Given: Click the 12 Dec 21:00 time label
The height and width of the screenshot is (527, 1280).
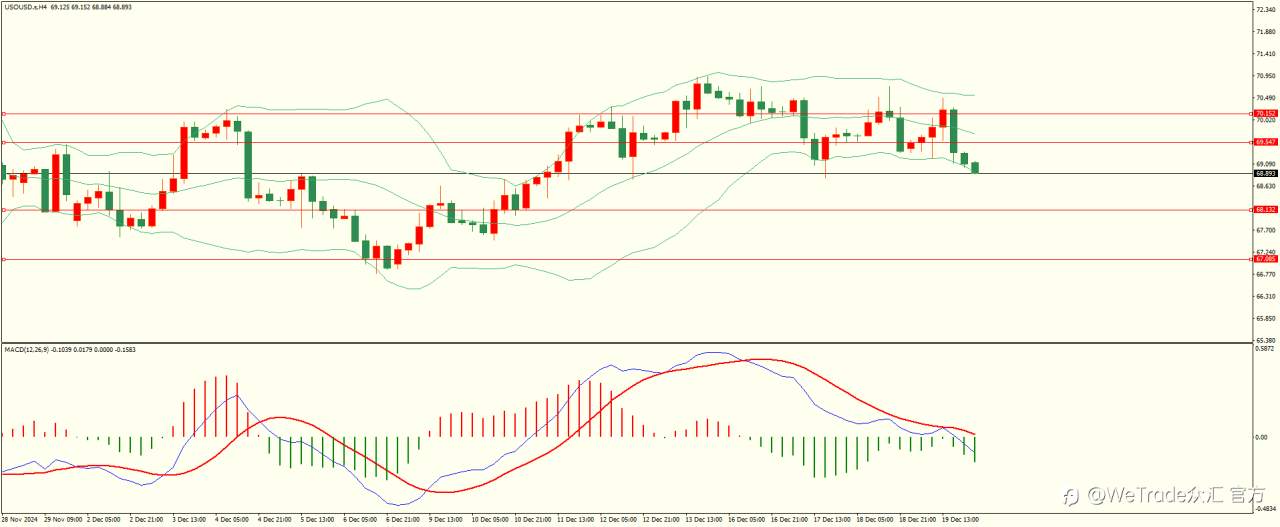Looking at the screenshot, I should (x=662, y=520).
